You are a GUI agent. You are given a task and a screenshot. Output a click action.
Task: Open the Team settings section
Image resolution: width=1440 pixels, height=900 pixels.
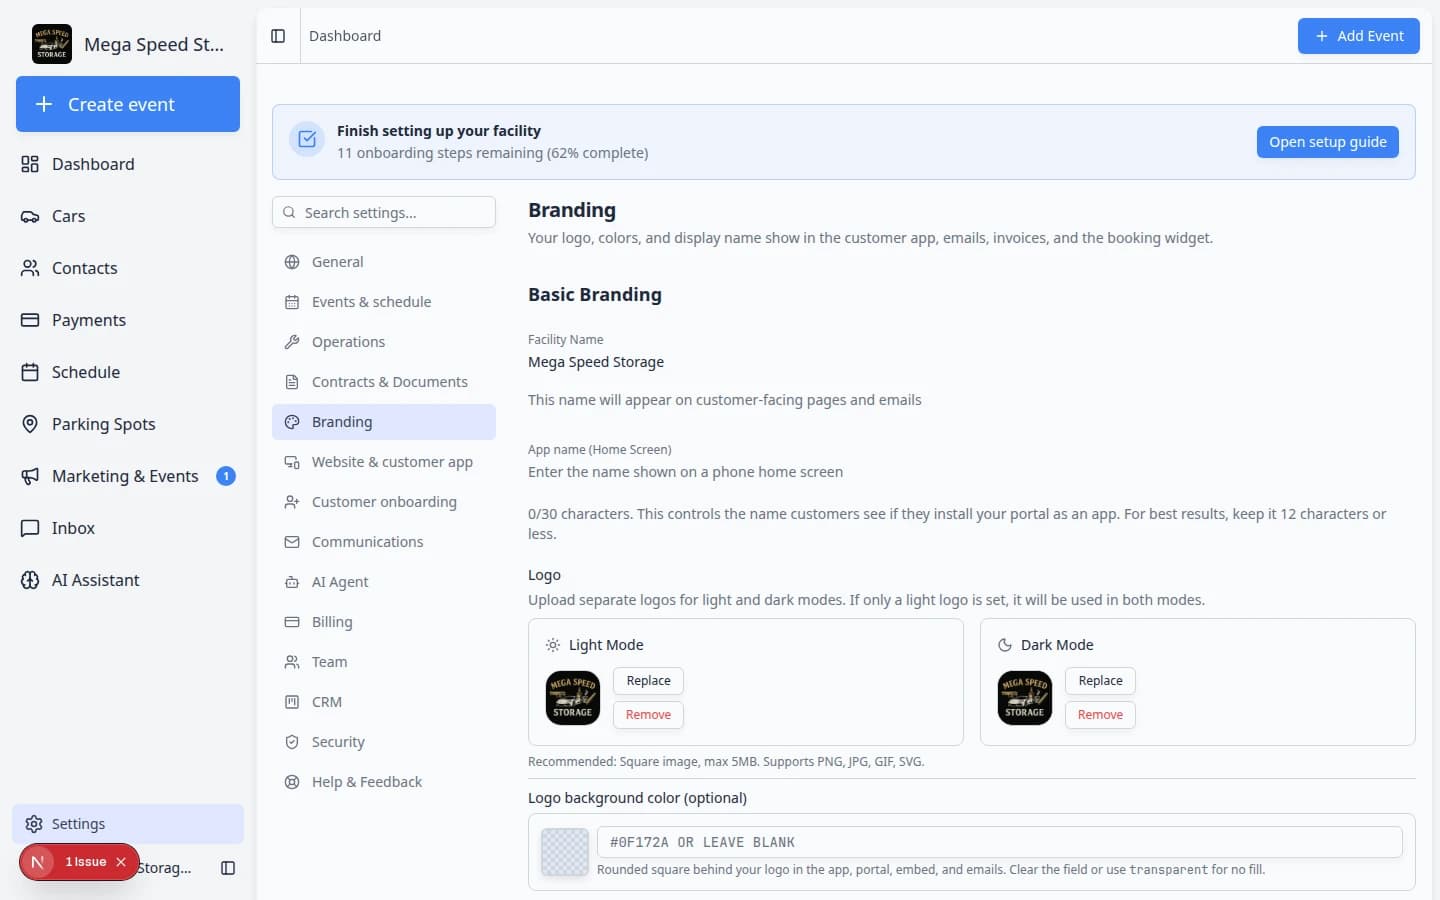(x=384, y=662)
